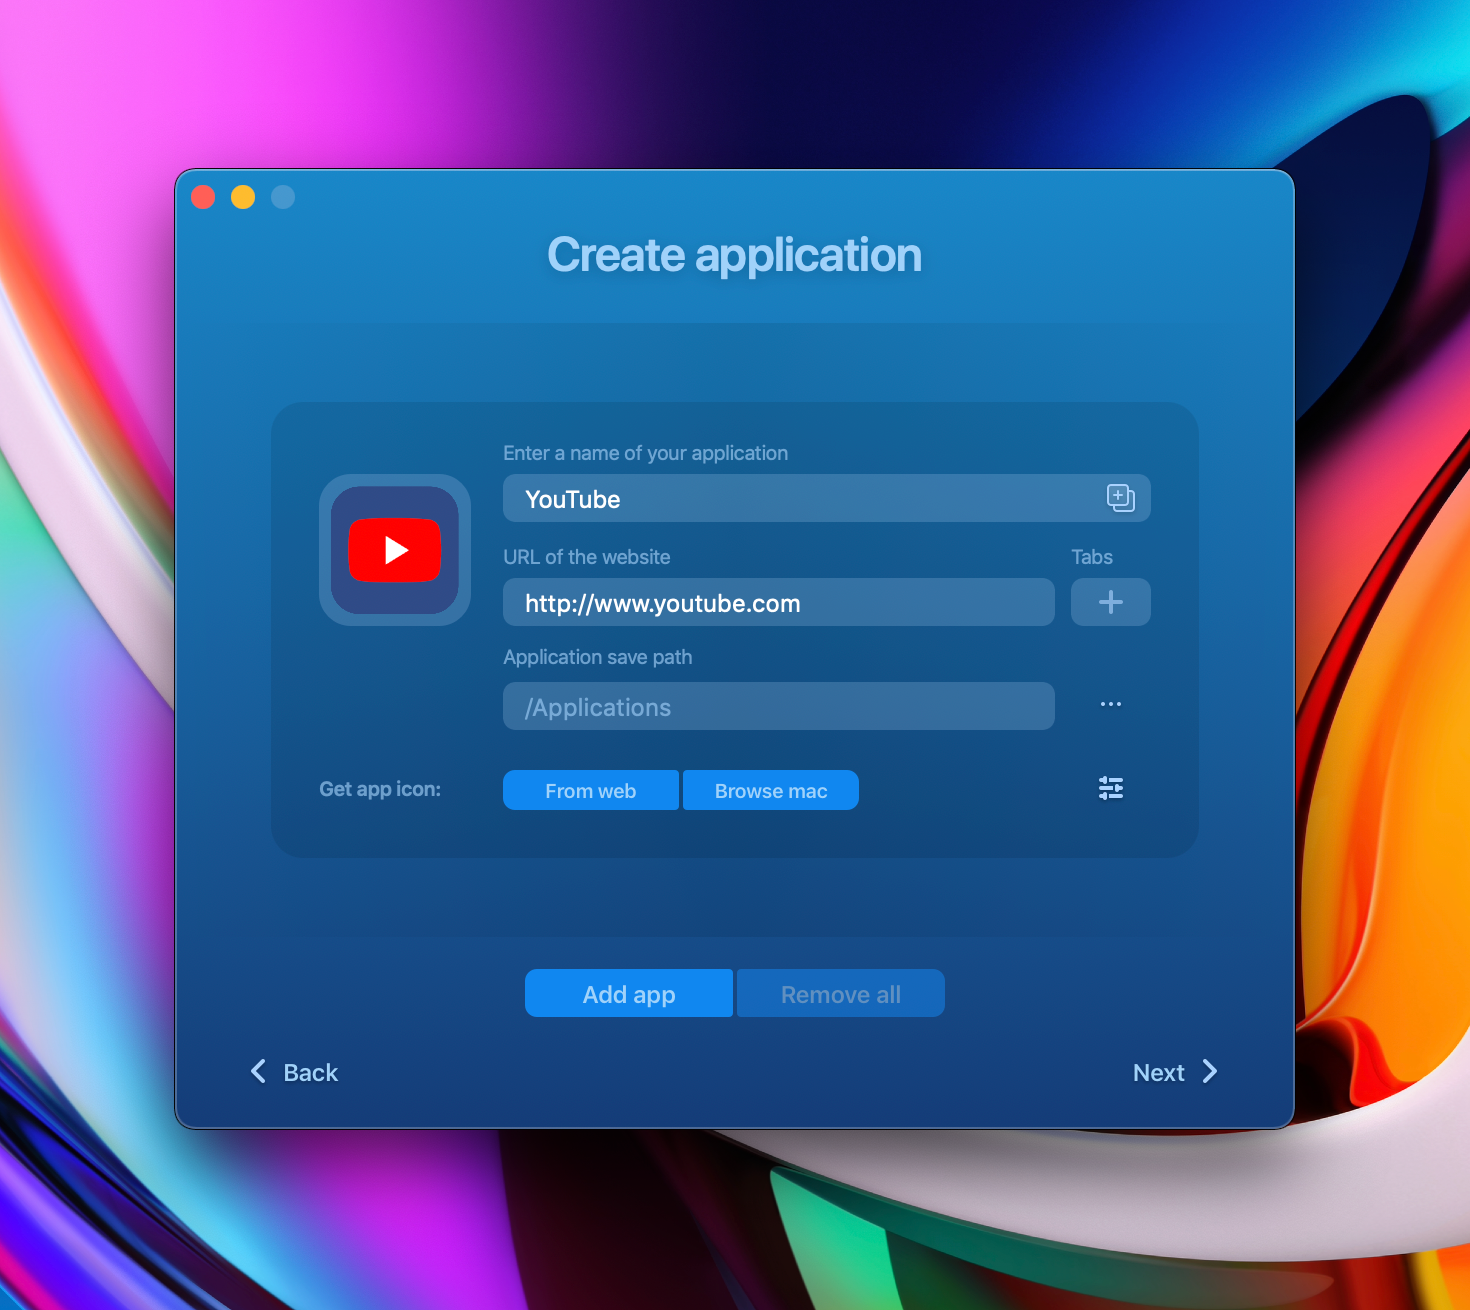Get app icon From web
The width and height of the screenshot is (1470, 1310).
pyautogui.click(x=591, y=790)
